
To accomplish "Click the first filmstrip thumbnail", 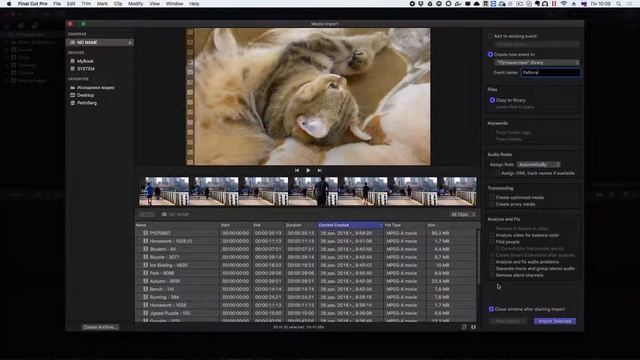I will pos(164,191).
